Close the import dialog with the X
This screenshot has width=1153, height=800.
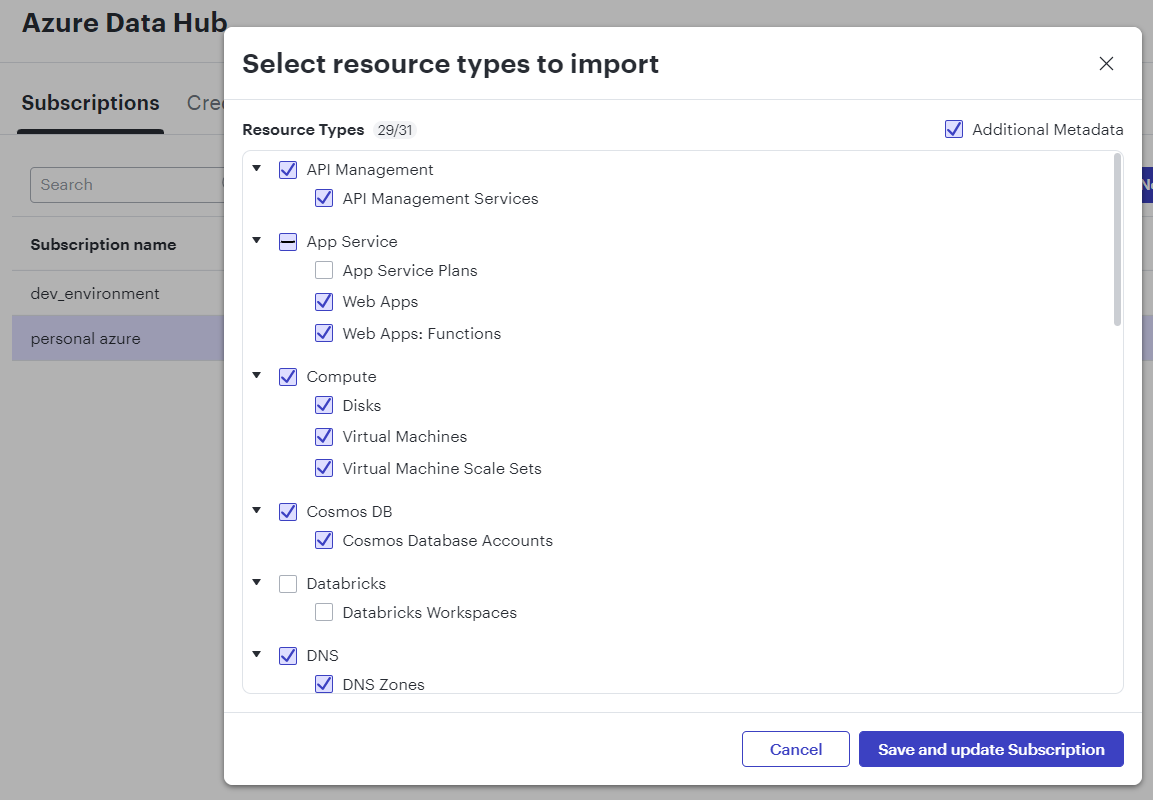pyautogui.click(x=1105, y=64)
